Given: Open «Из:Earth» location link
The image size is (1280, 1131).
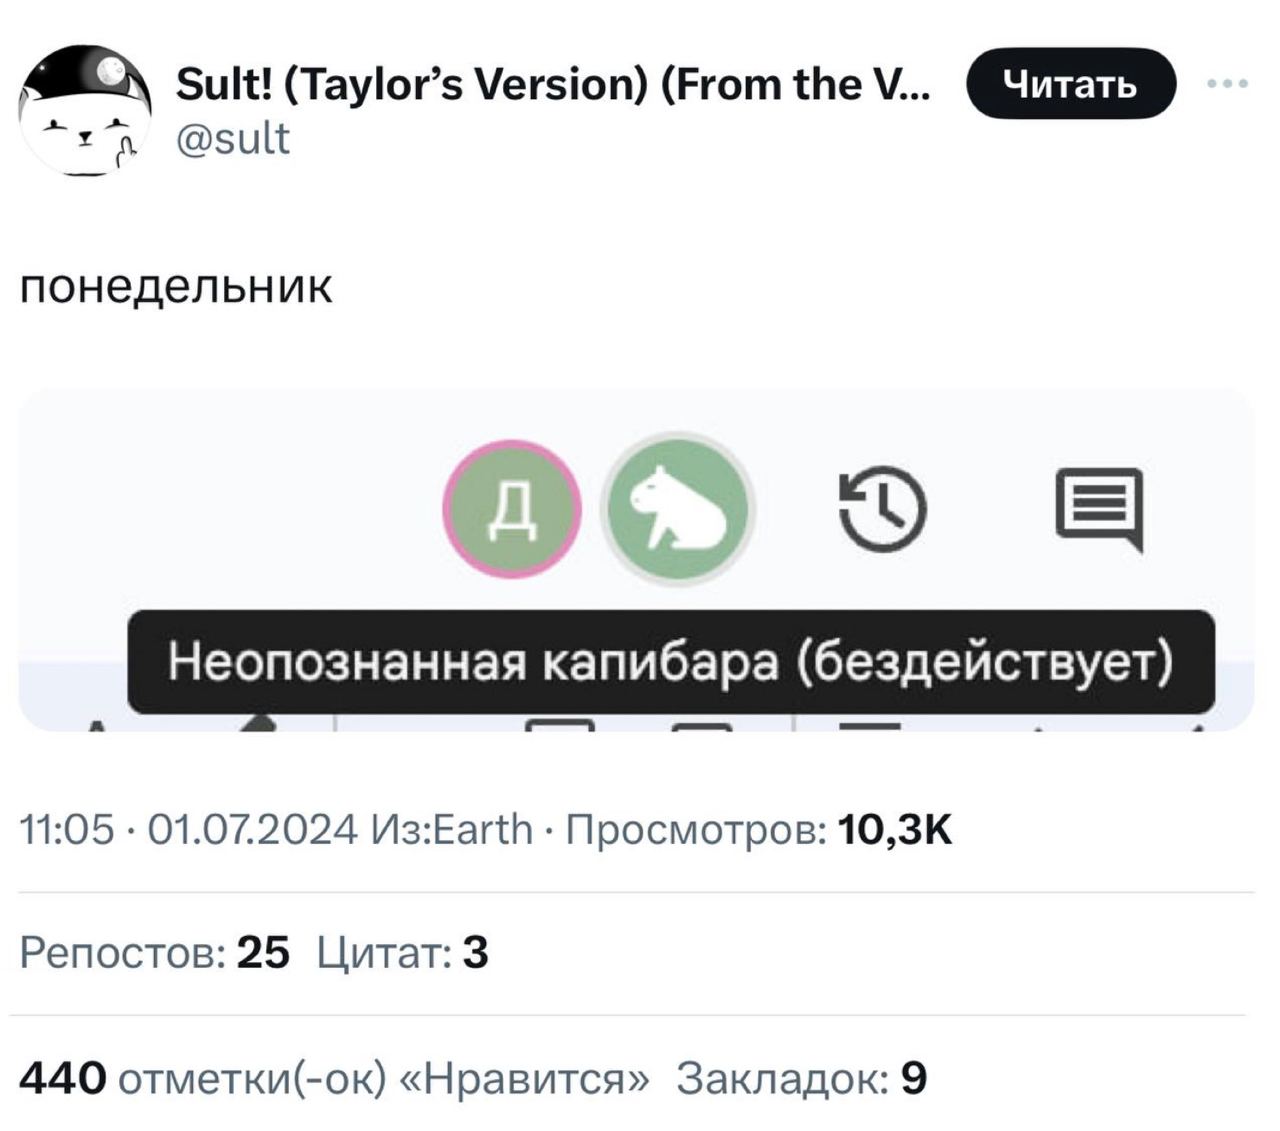Looking at the screenshot, I should [448, 826].
